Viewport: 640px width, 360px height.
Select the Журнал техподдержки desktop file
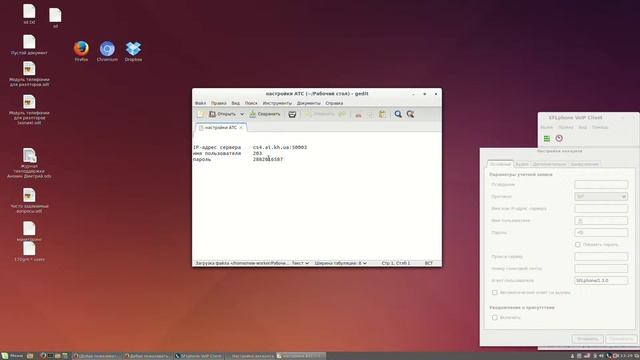click(29, 163)
